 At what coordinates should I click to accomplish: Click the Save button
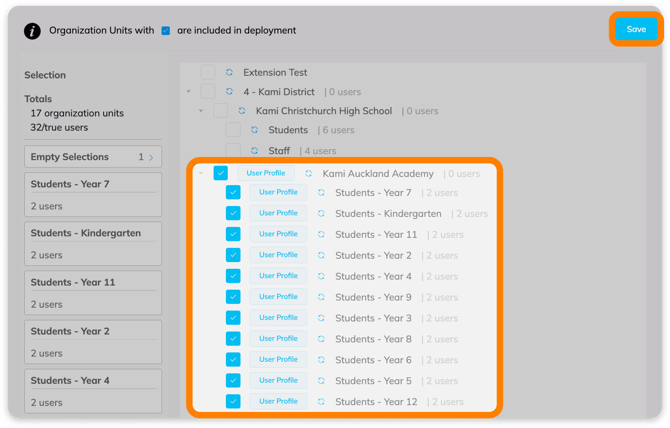point(636,29)
